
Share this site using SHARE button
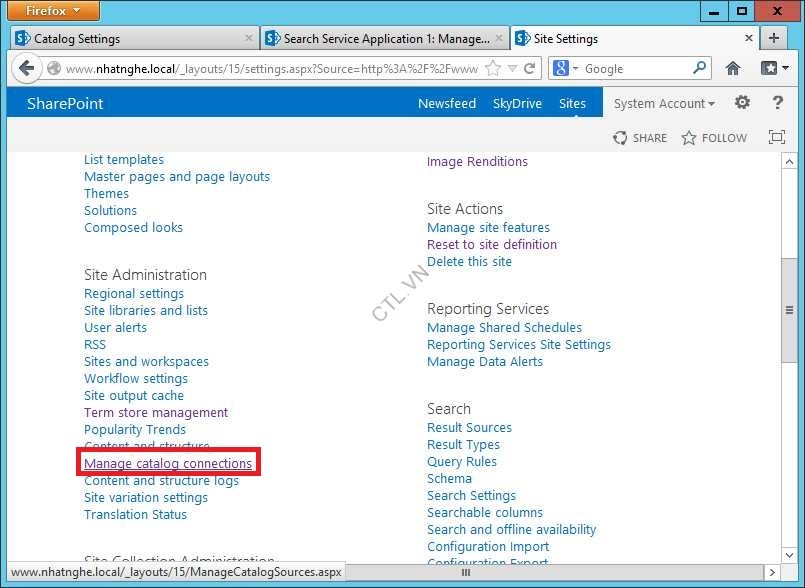640,138
